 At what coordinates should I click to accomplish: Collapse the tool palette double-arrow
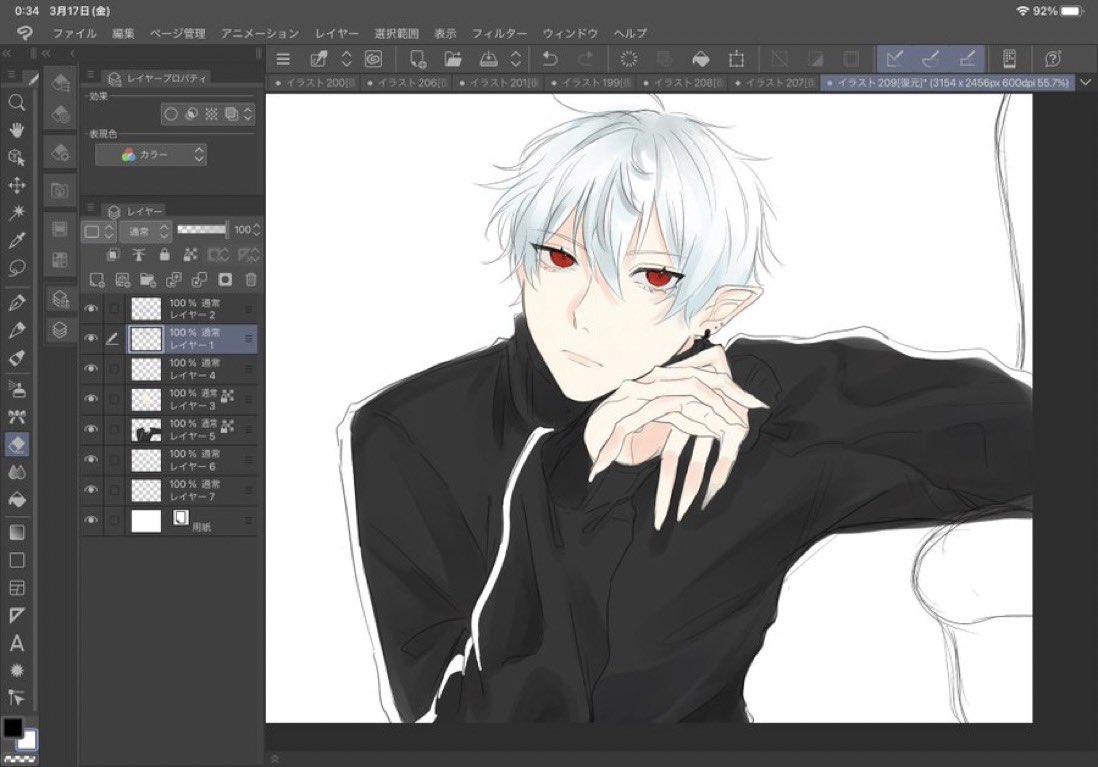[7, 53]
